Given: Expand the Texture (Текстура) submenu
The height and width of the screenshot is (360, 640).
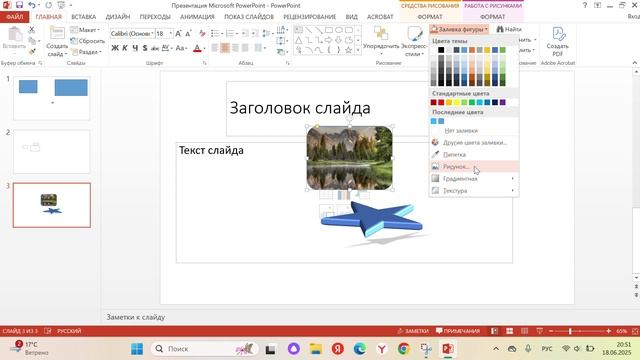Looking at the screenshot, I should 474,191.
